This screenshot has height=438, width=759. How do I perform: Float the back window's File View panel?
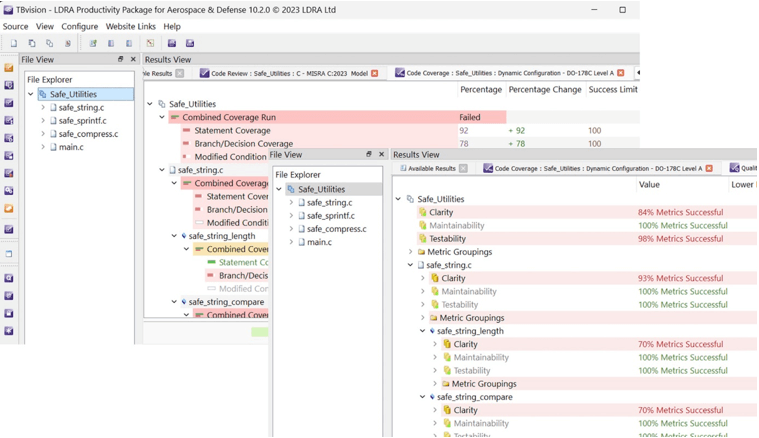pos(121,59)
